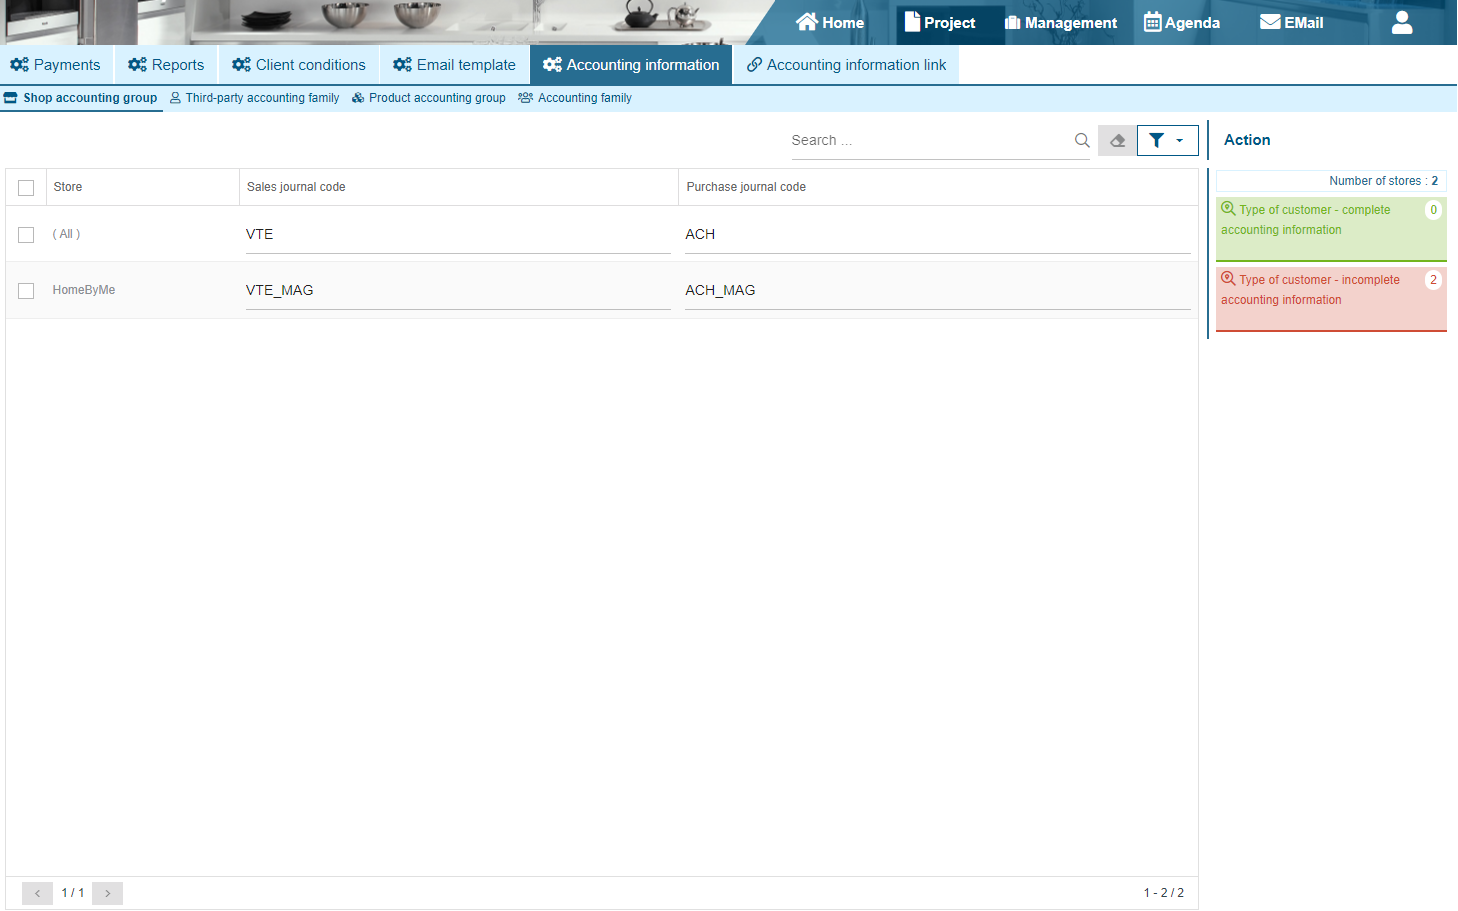This screenshot has width=1458, height=911.
Task: Click the eraser clear-filter icon
Action: tap(1117, 141)
